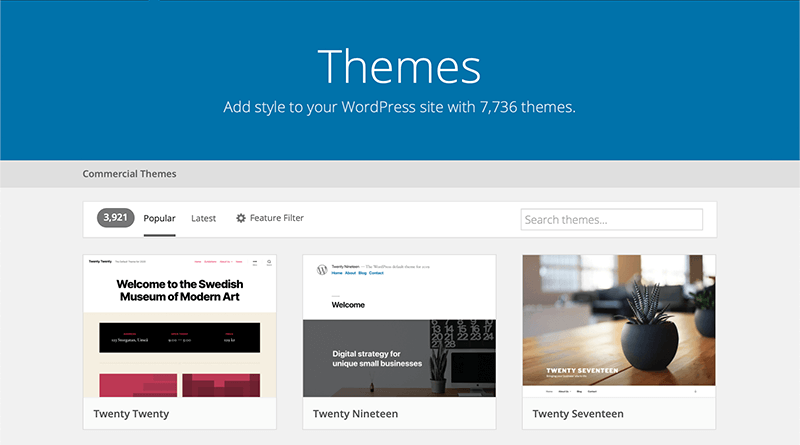Click the Twenty Nineteen theme name
800x445 pixels.
coord(356,414)
